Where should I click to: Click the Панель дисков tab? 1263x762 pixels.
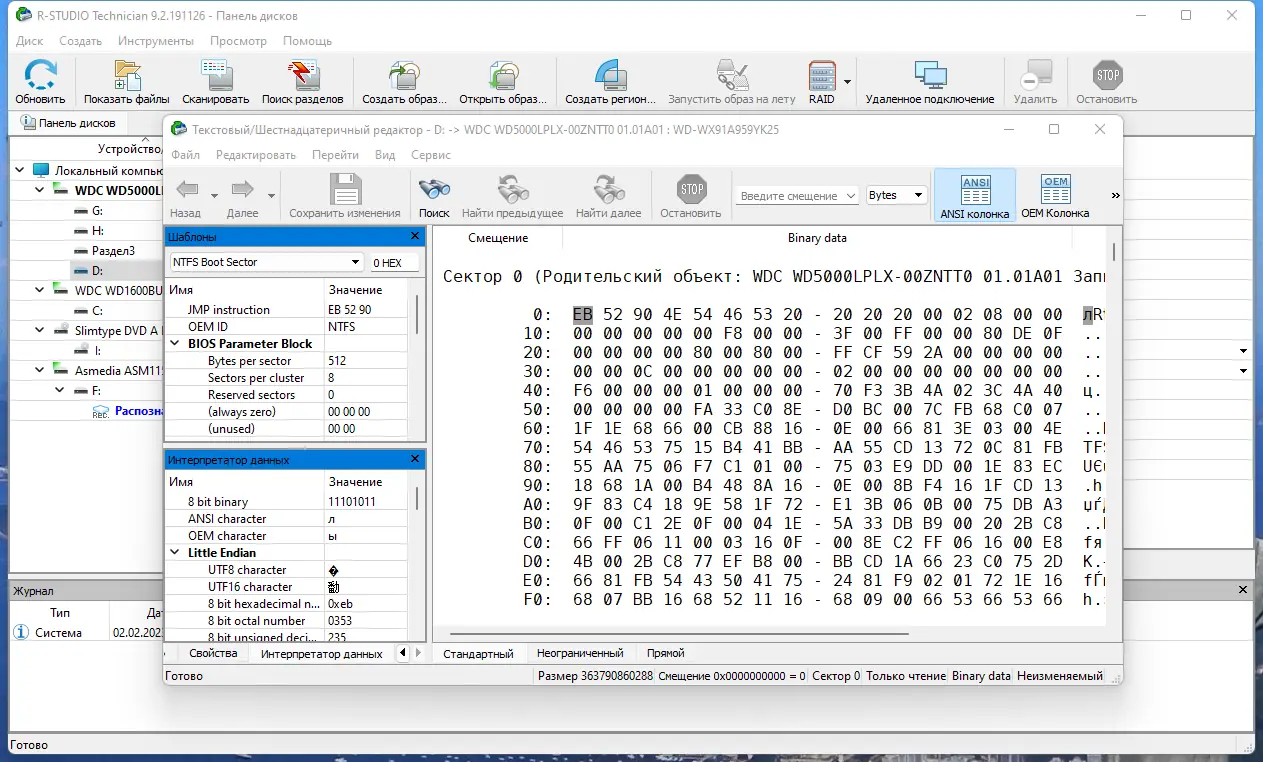click(x=68, y=123)
